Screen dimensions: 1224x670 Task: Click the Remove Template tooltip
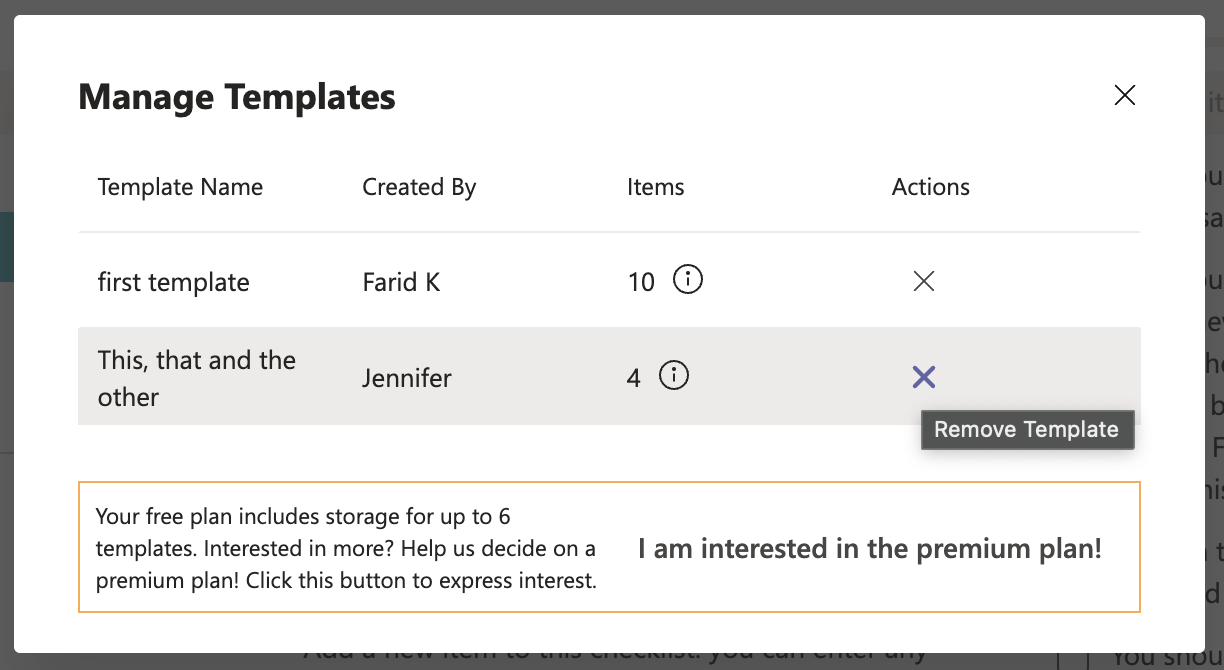[x=1026, y=429]
